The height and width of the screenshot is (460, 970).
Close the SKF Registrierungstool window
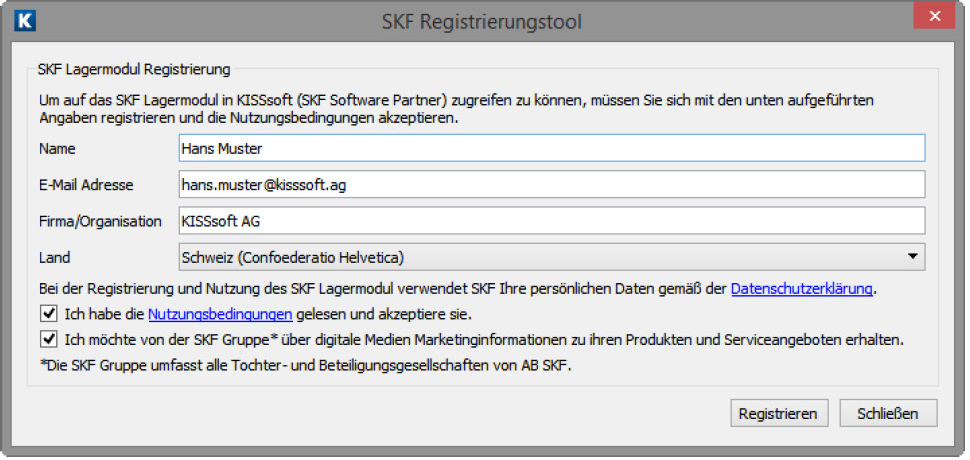pos(933,18)
